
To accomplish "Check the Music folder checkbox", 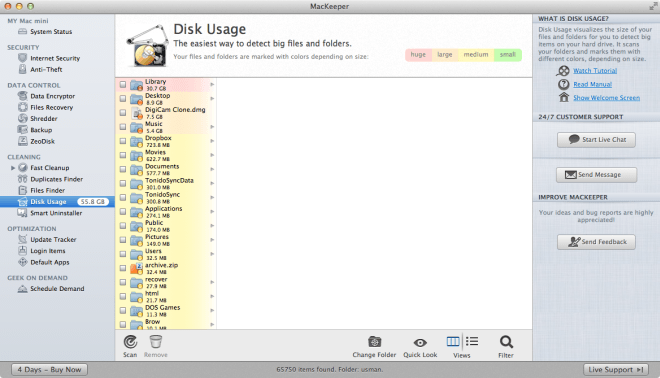I will (x=122, y=127).
